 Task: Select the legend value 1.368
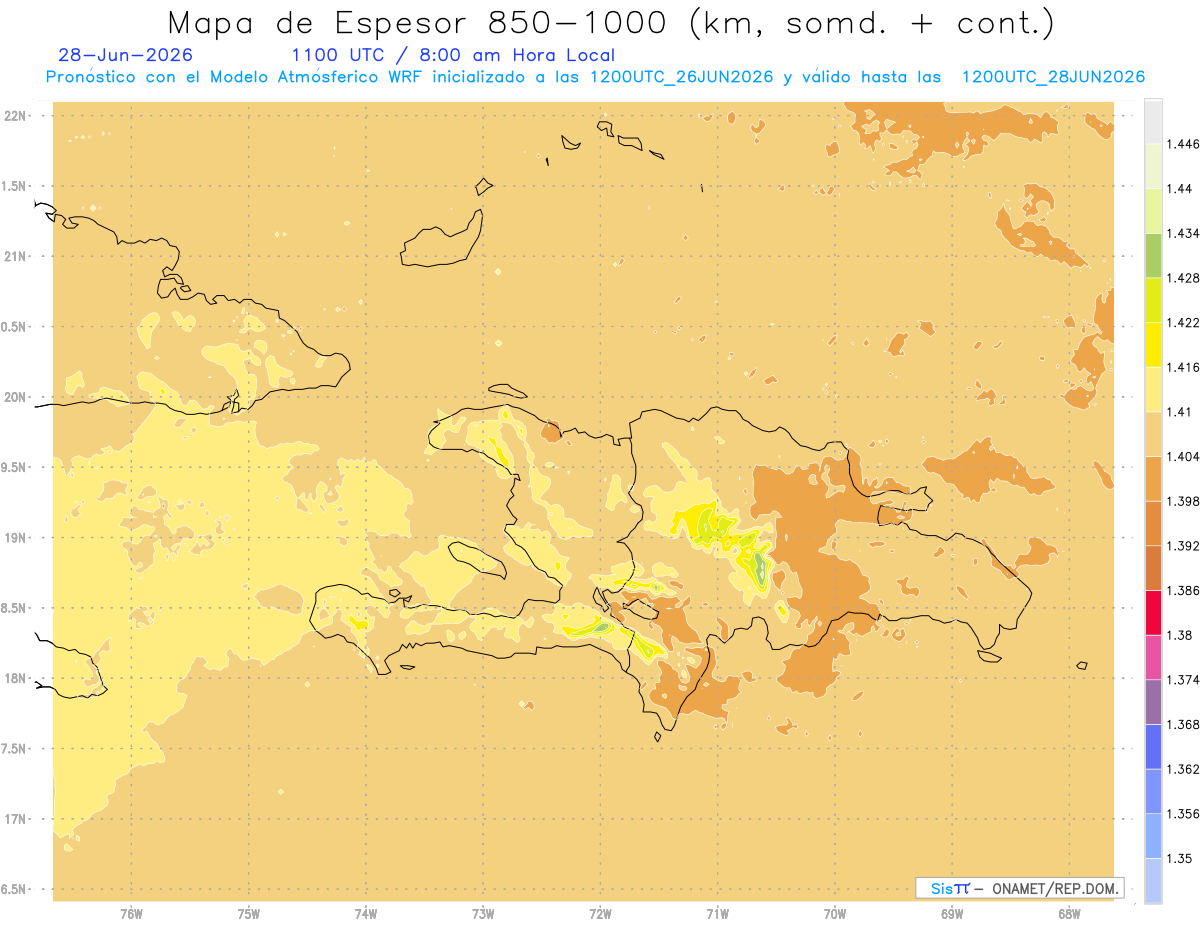1184,724
